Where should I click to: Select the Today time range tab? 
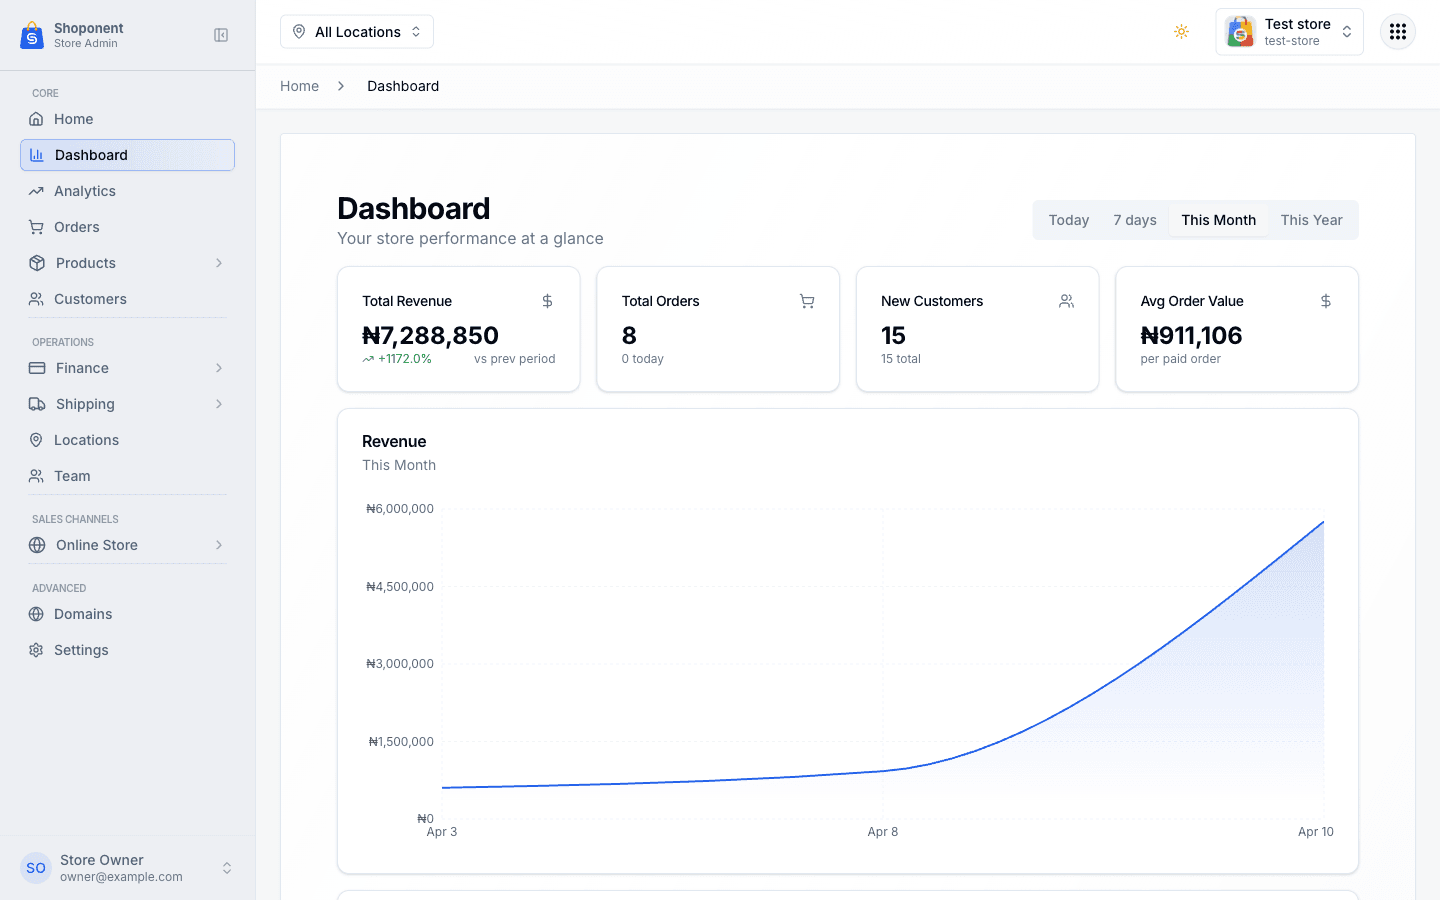click(1068, 220)
